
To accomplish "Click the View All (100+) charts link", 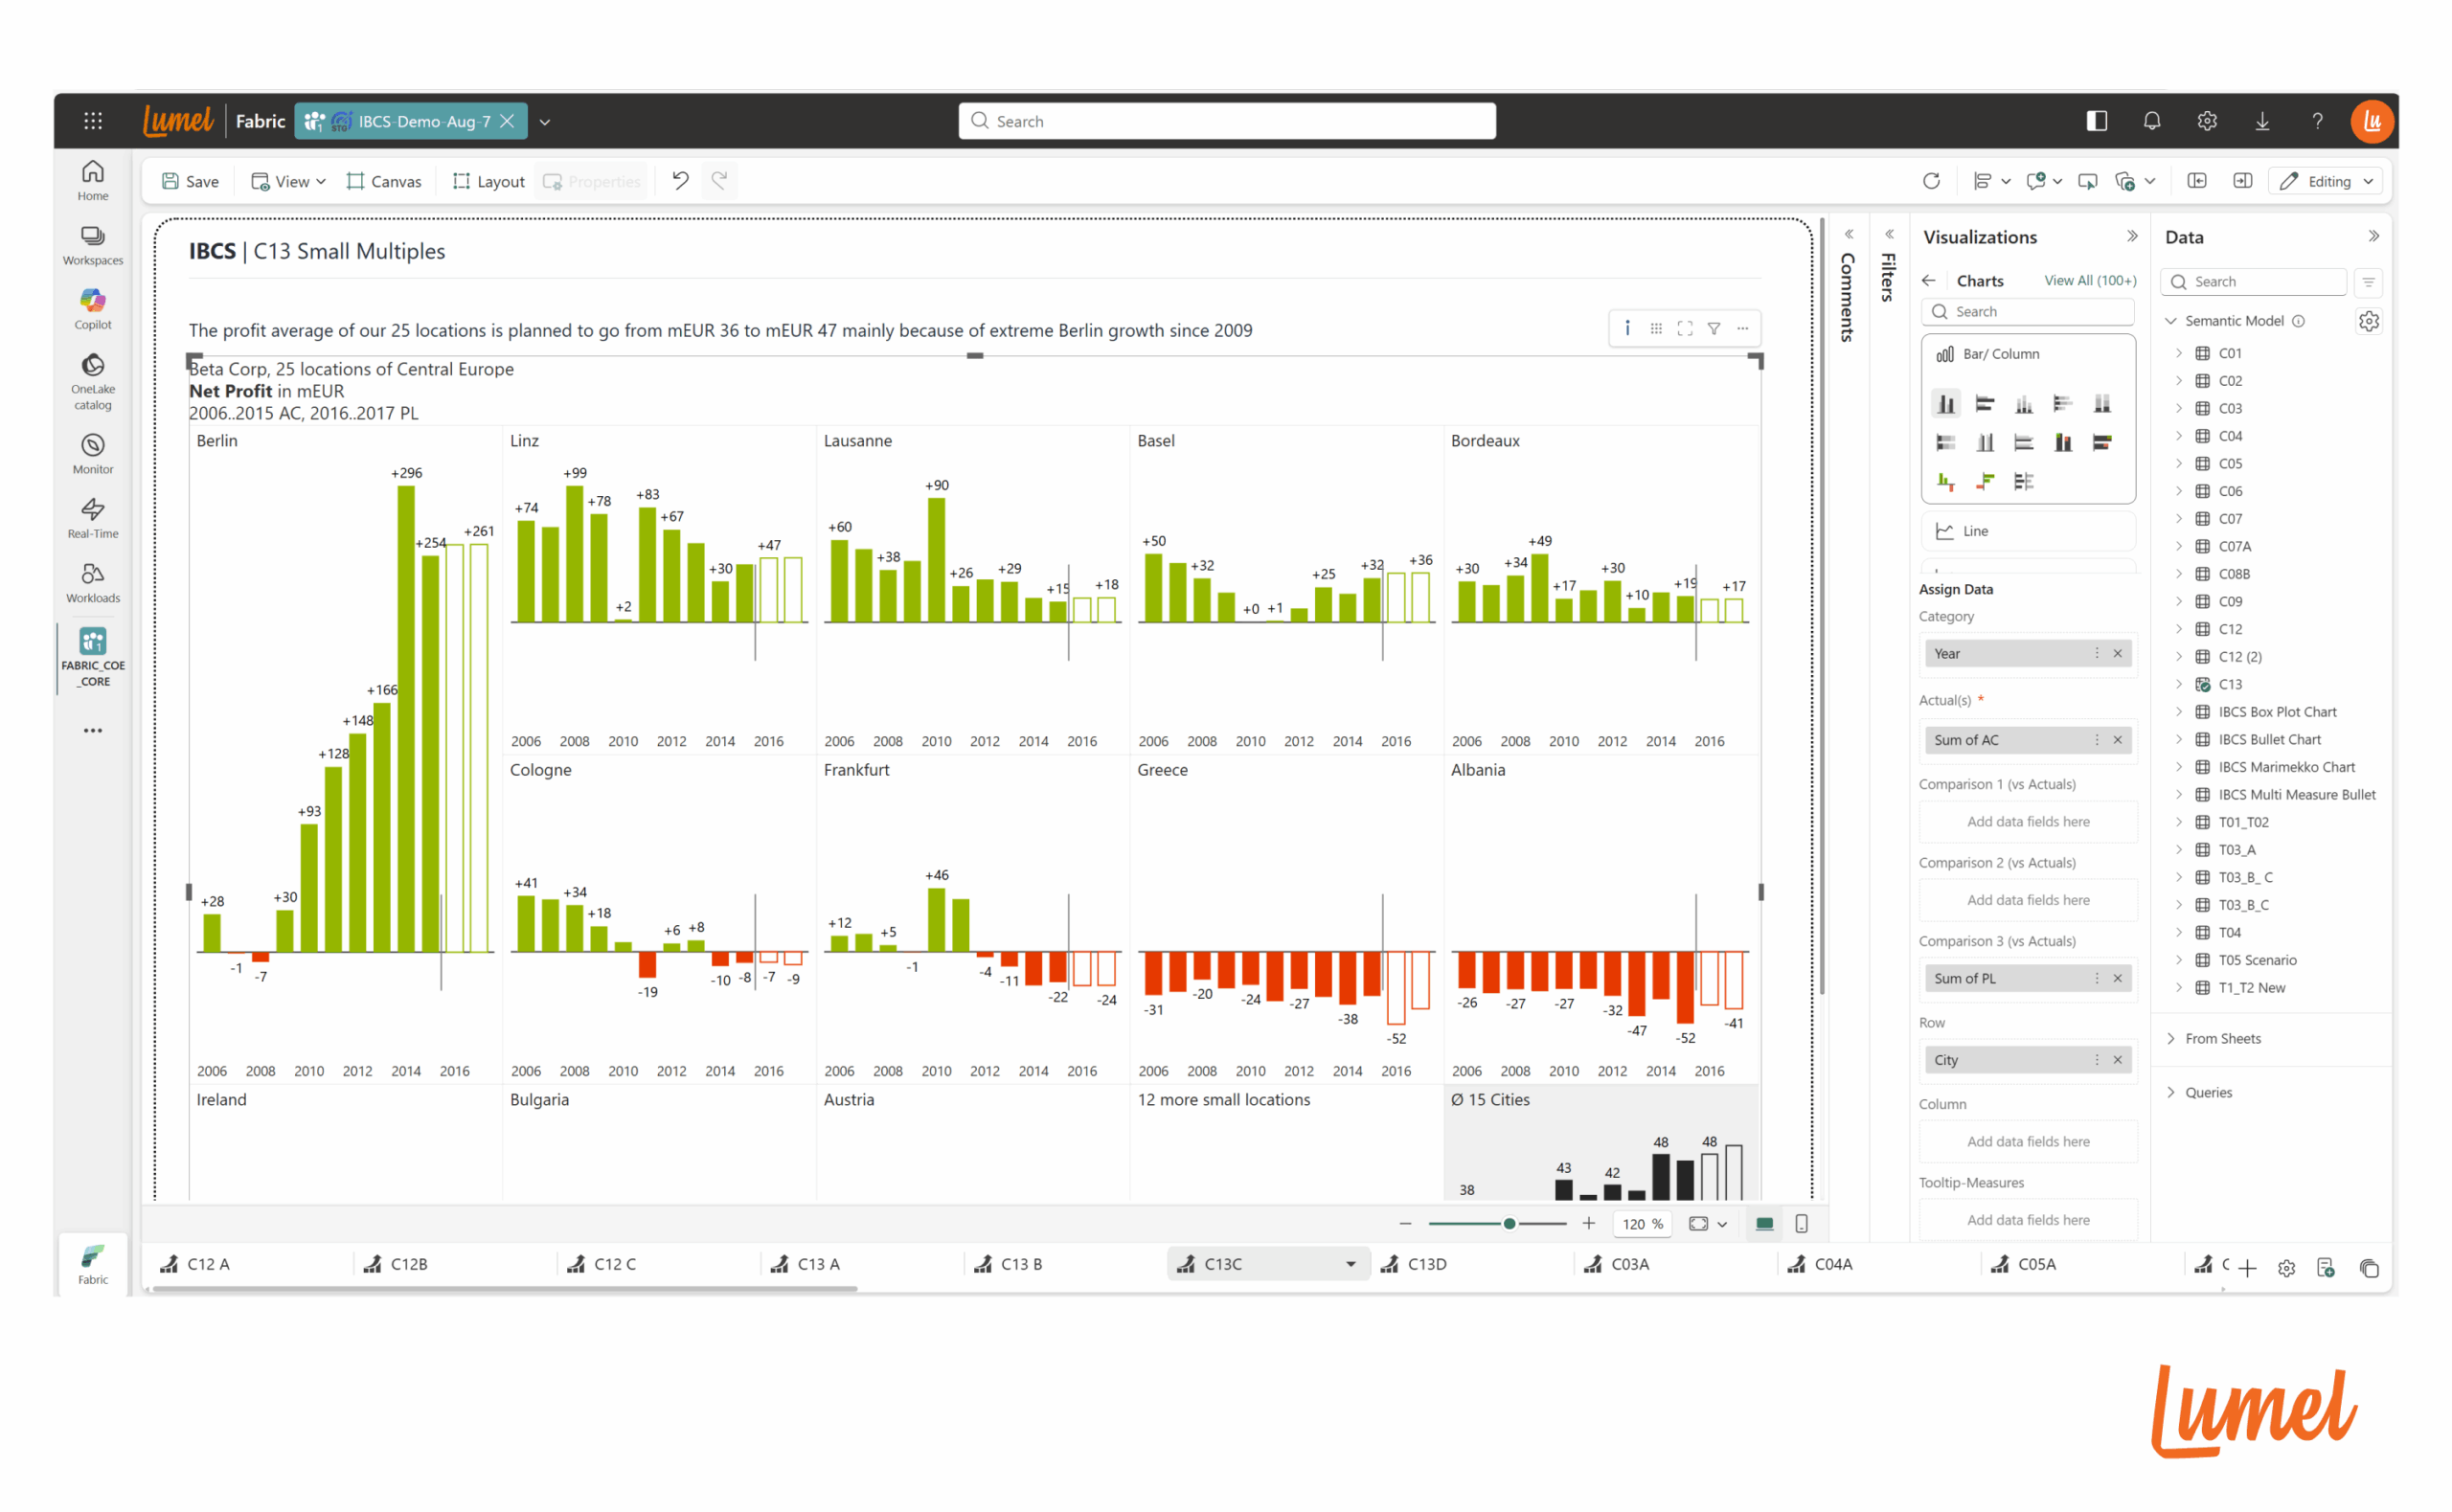I will click(2089, 281).
